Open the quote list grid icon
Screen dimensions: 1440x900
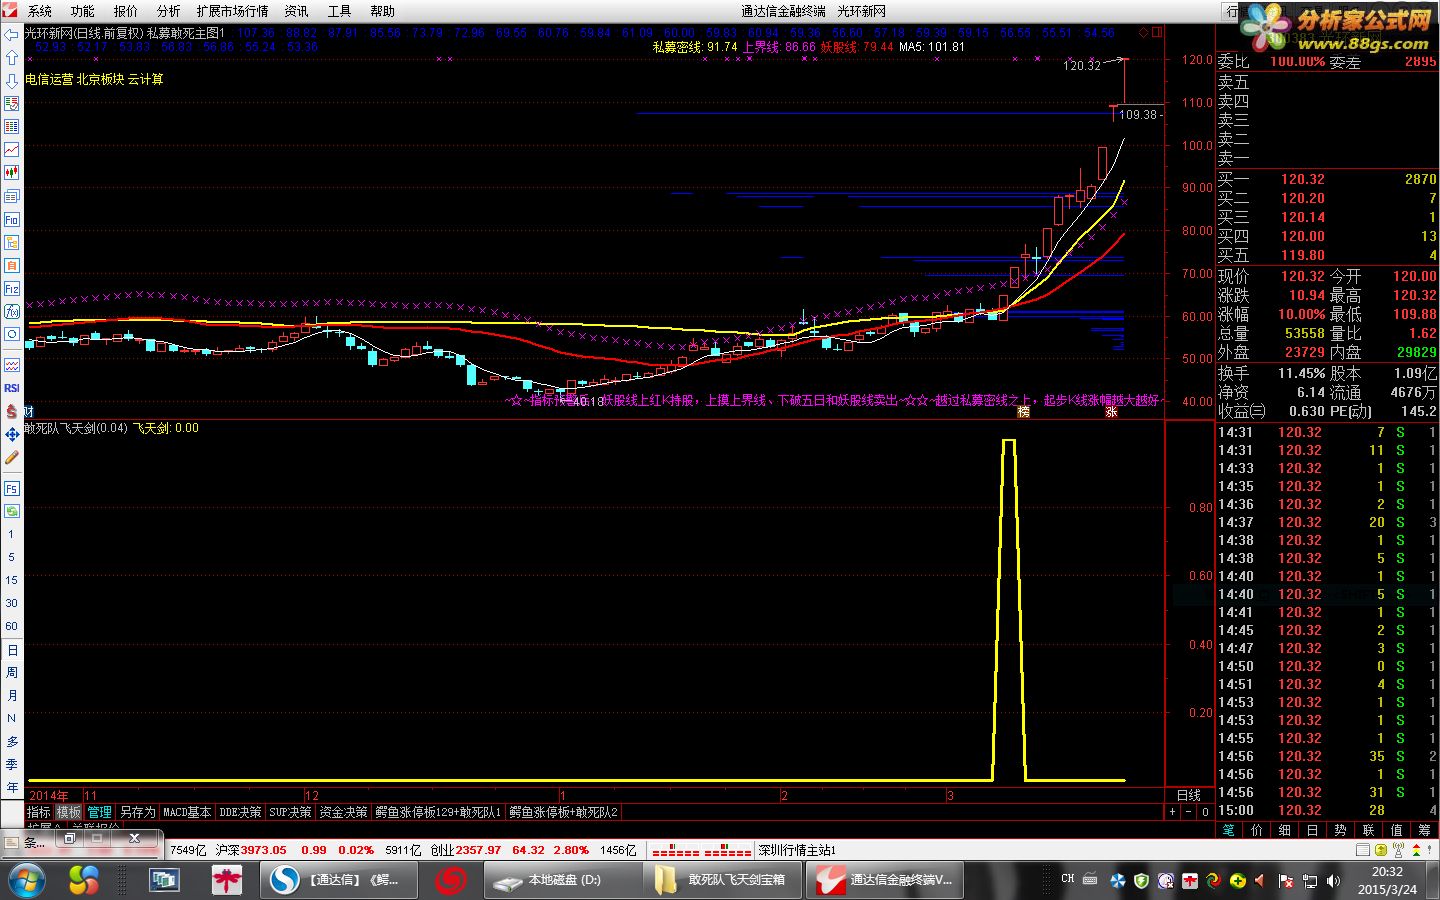pos(12,127)
